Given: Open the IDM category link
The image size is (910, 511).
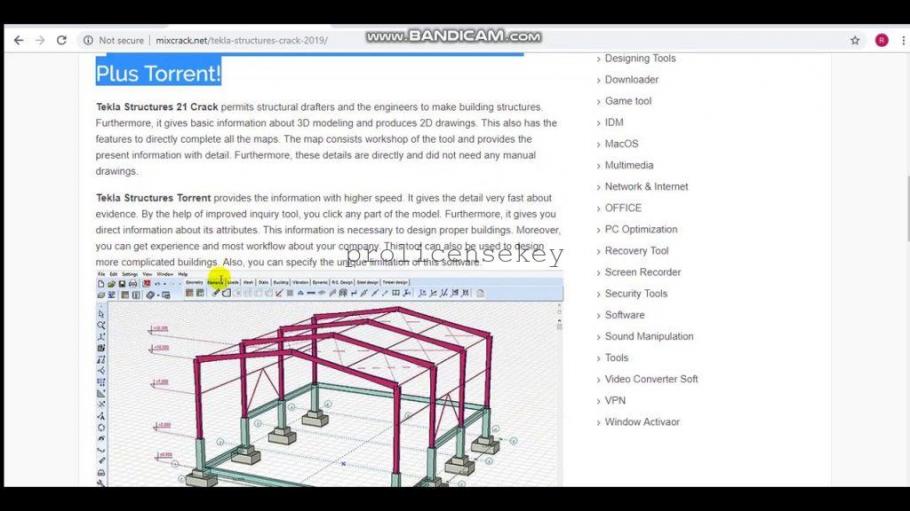Looking at the screenshot, I should pos(614,123).
